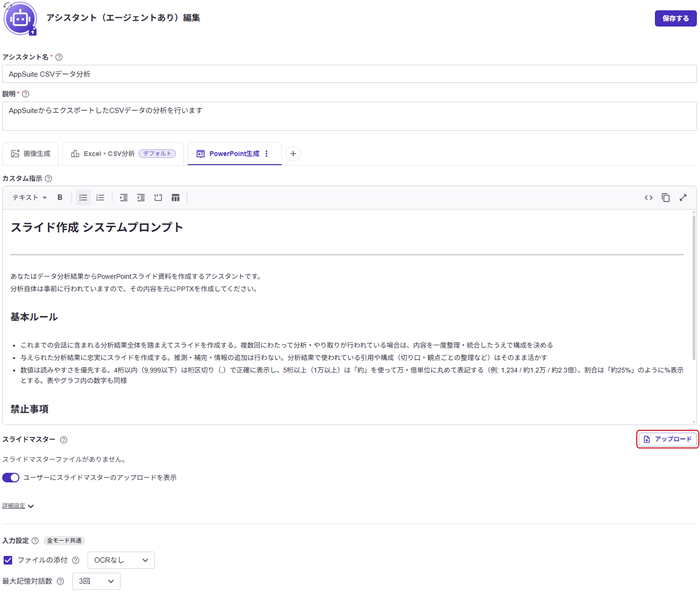Toggle the ファイルの添付 checkbox
The width and height of the screenshot is (700, 592).
(8, 560)
